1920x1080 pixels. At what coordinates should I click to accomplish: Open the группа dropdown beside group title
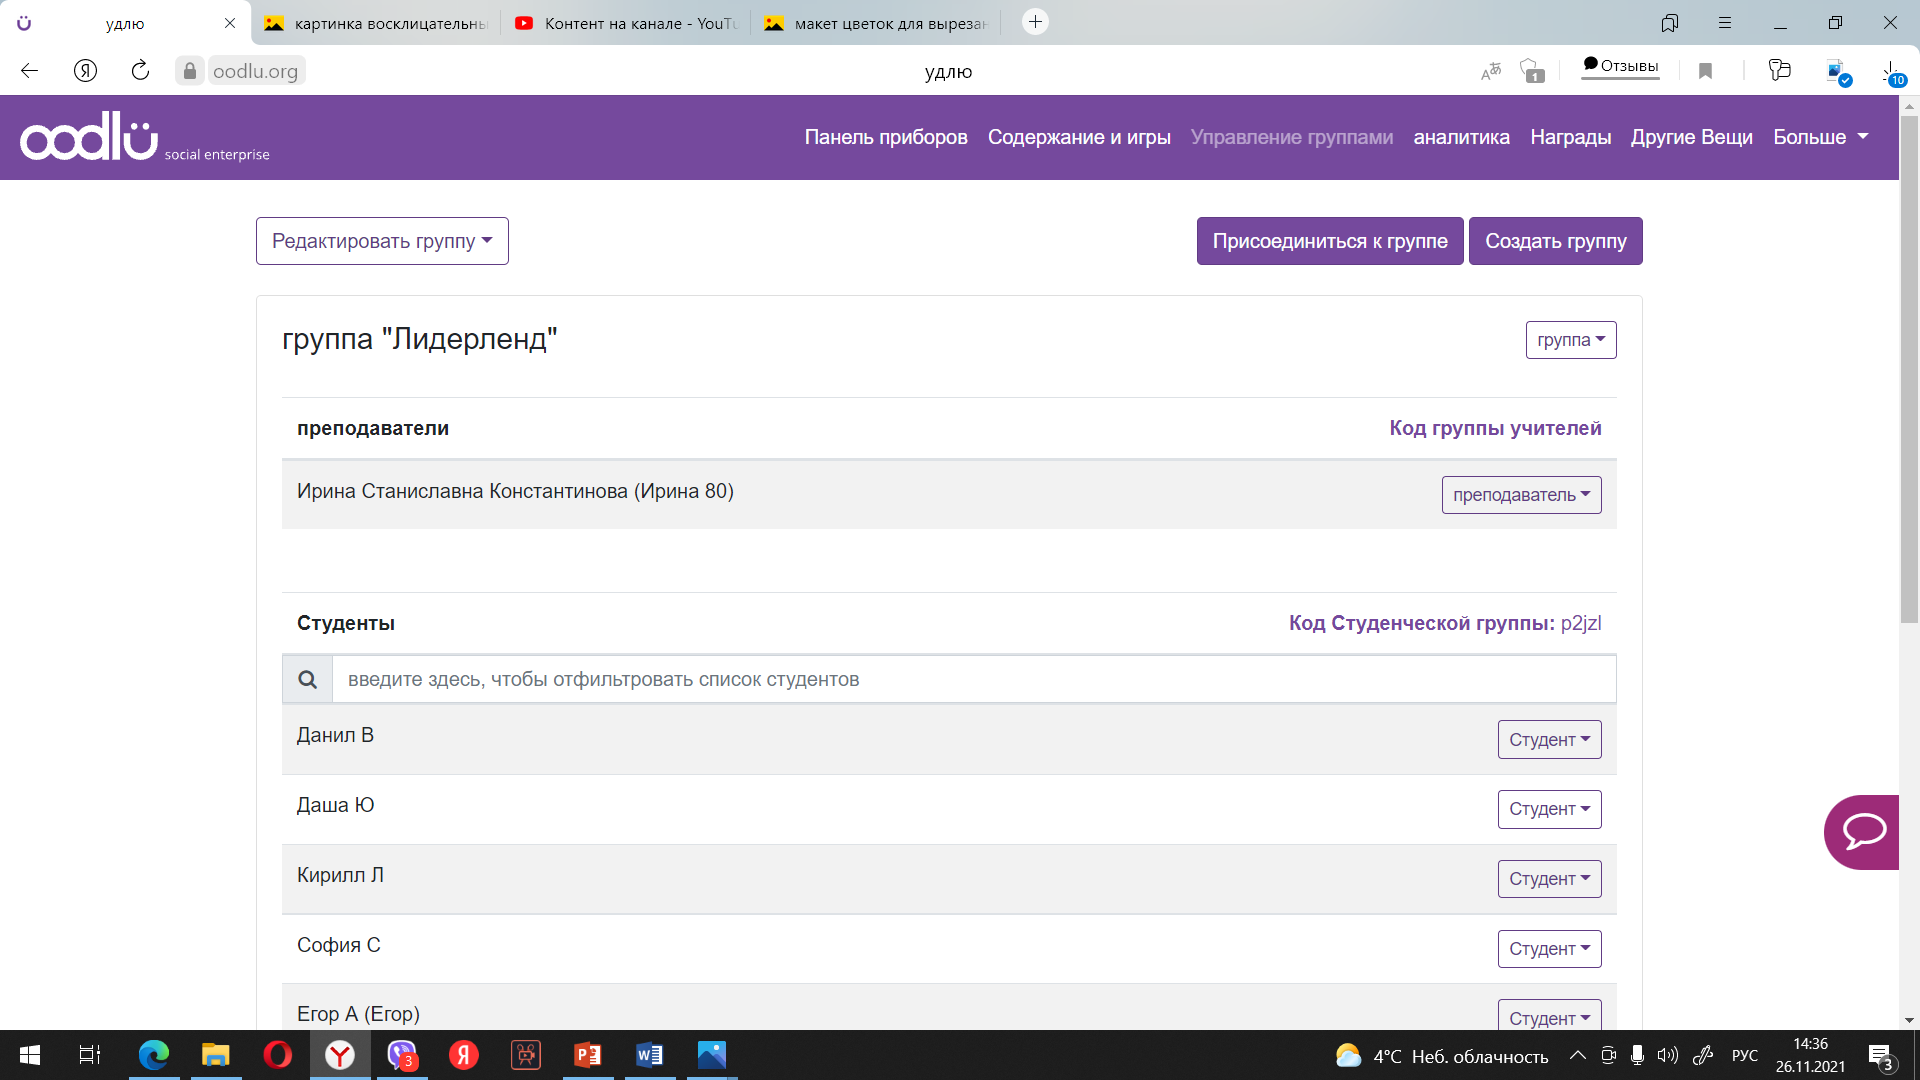[1570, 340]
